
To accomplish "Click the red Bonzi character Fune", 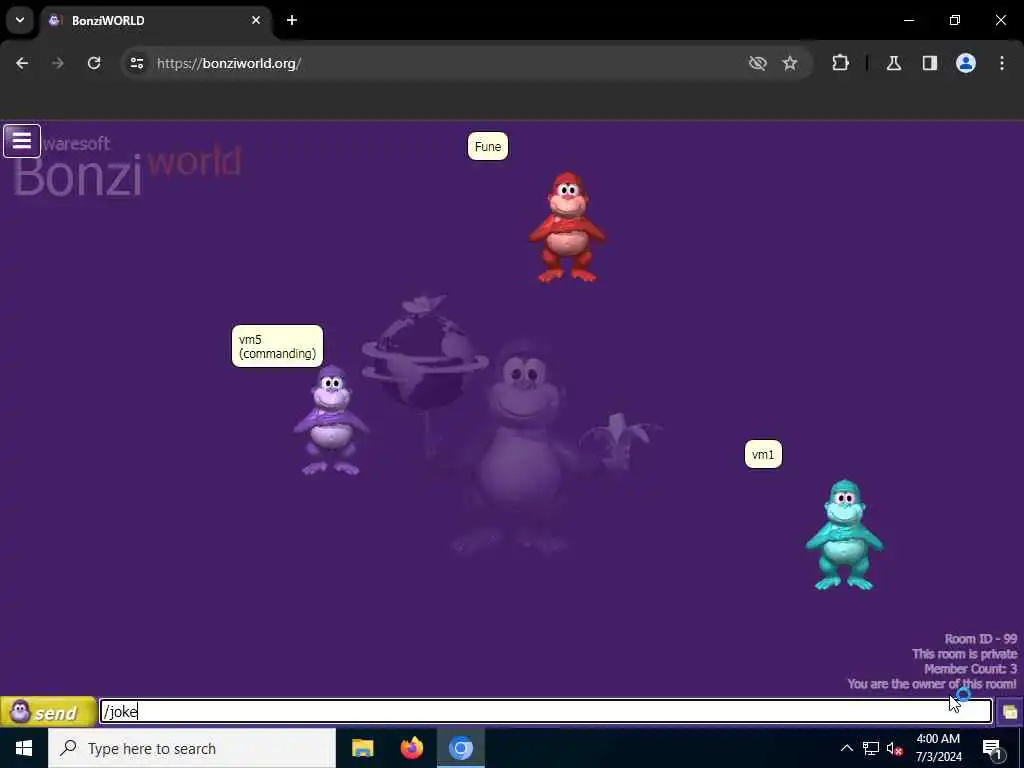I will [x=567, y=227].
